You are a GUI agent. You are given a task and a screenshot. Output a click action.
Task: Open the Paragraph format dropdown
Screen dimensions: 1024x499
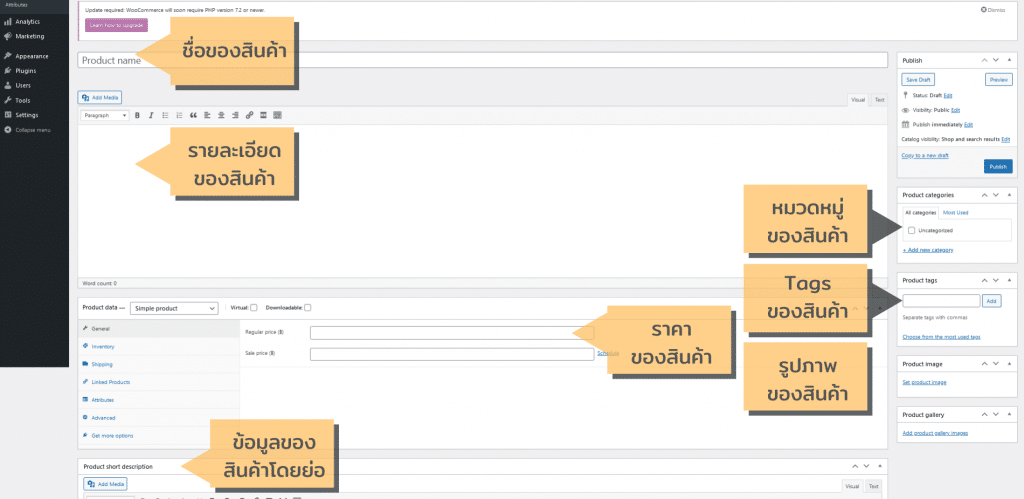pos(105,115)
